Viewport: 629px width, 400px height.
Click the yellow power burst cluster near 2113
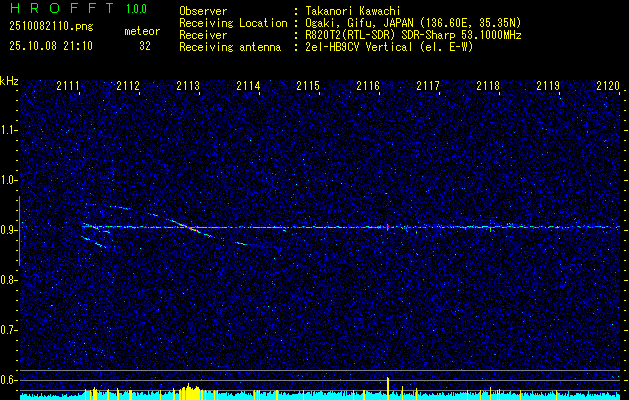click(x=189, y=392)
